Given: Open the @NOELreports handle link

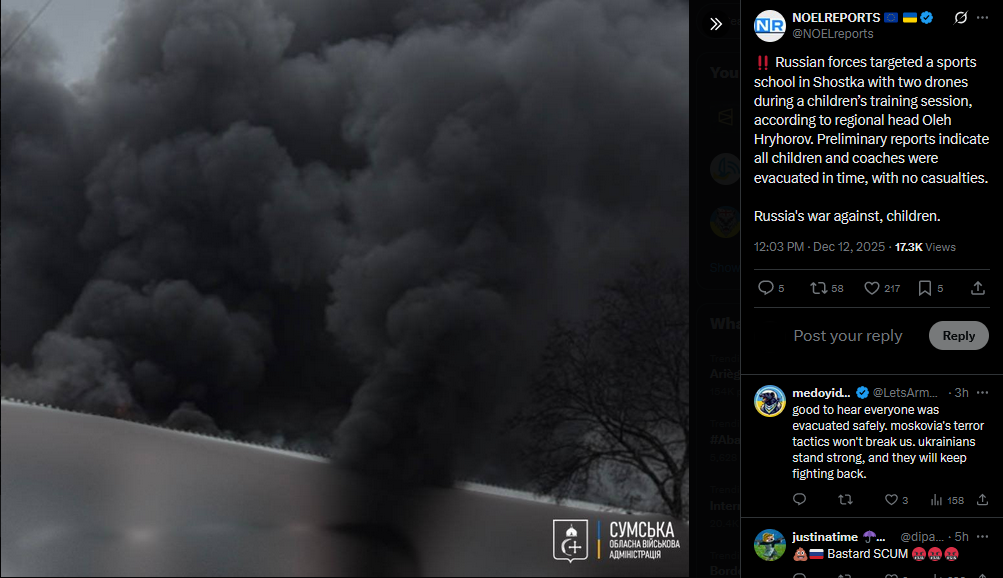Looking at the screenshot, I should tap(832, 34).
